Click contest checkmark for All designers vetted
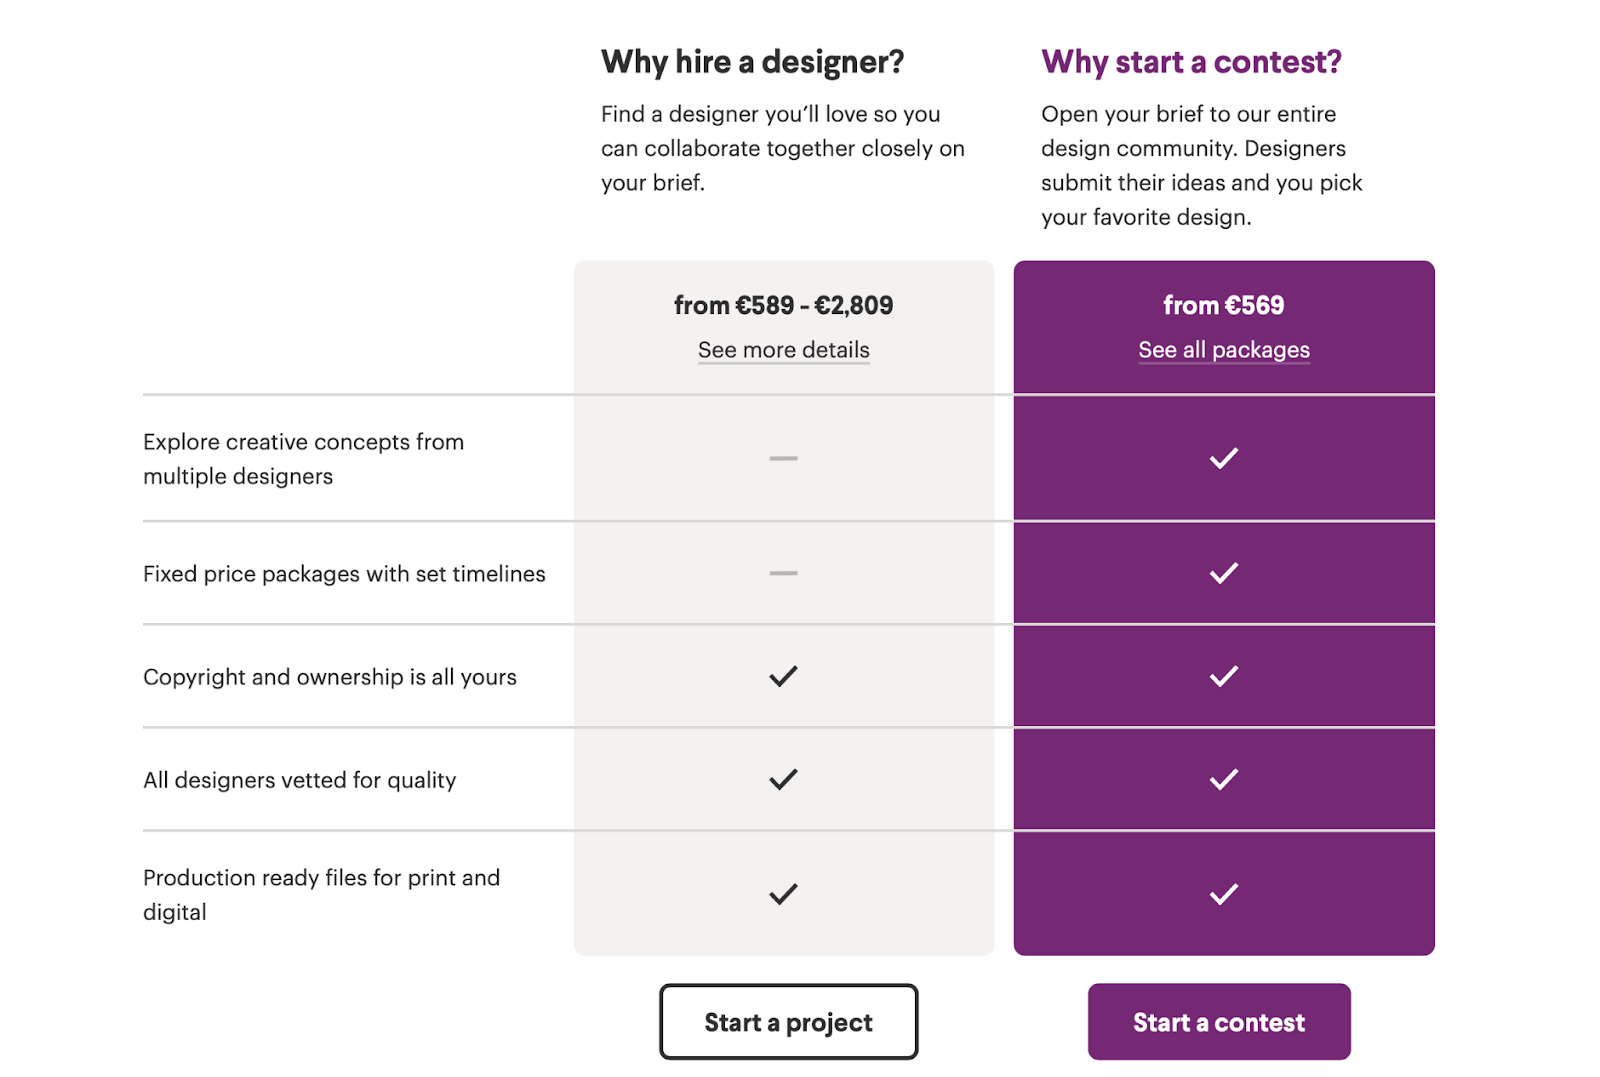1600x1077 pixels. pyautogui.click(x=1223, y=779)
